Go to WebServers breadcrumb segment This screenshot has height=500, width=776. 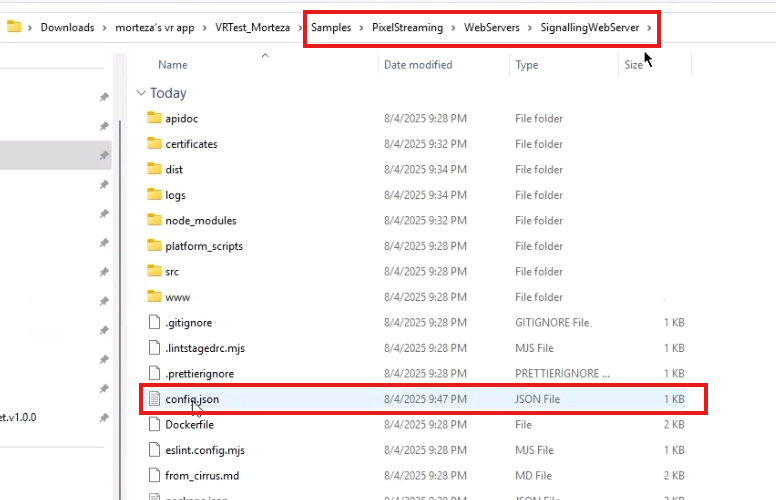tap(491, 28)
